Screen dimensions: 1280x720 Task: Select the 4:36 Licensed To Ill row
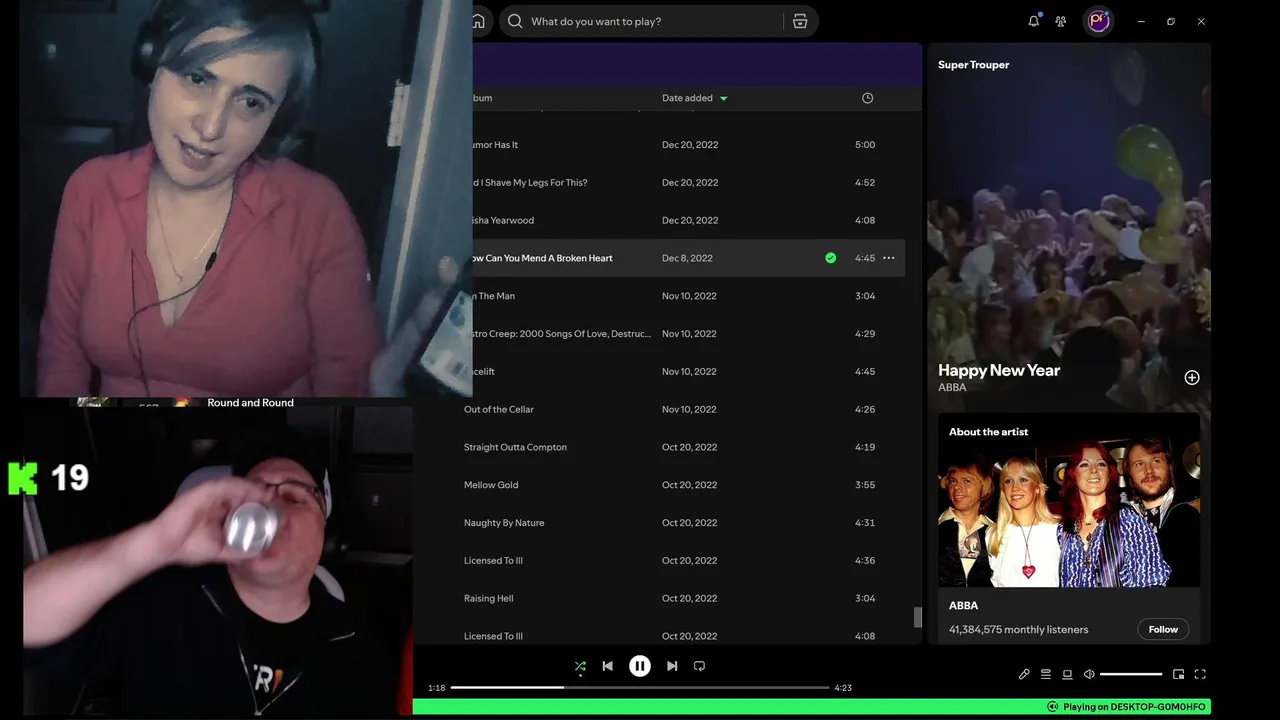[x=660, y=561]
